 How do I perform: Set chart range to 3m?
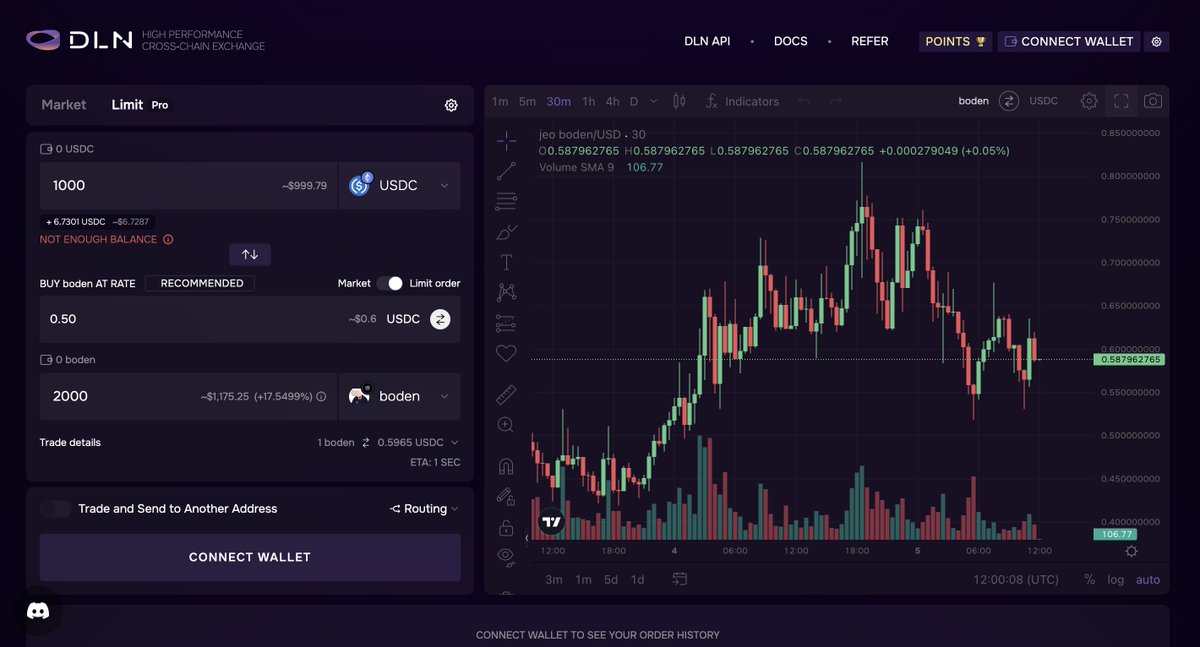tap(554, 580)
